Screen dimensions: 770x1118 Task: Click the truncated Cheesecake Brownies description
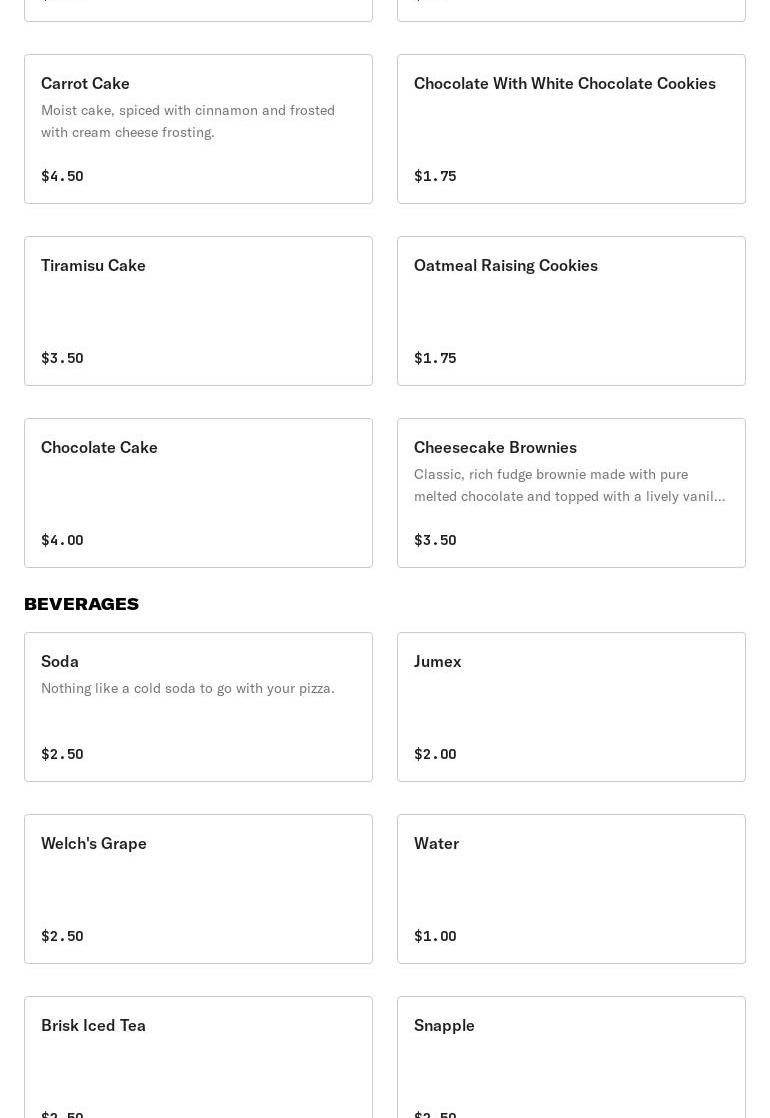[x=569, y=485]
